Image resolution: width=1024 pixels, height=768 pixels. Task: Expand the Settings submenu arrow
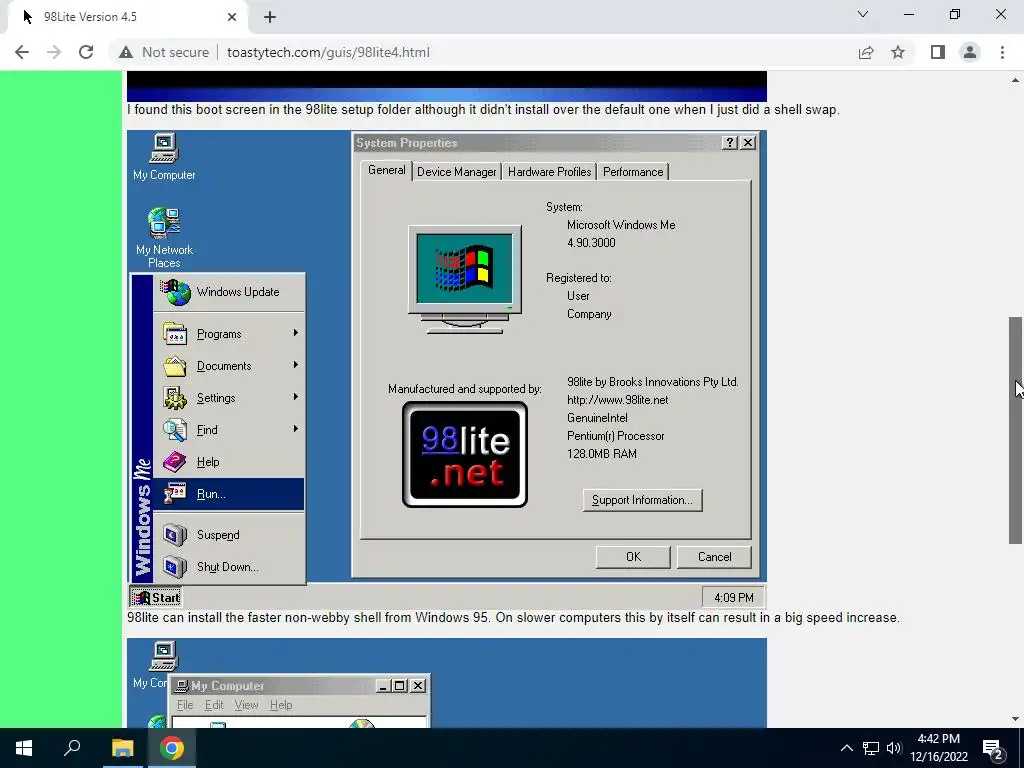click(296, 397)
